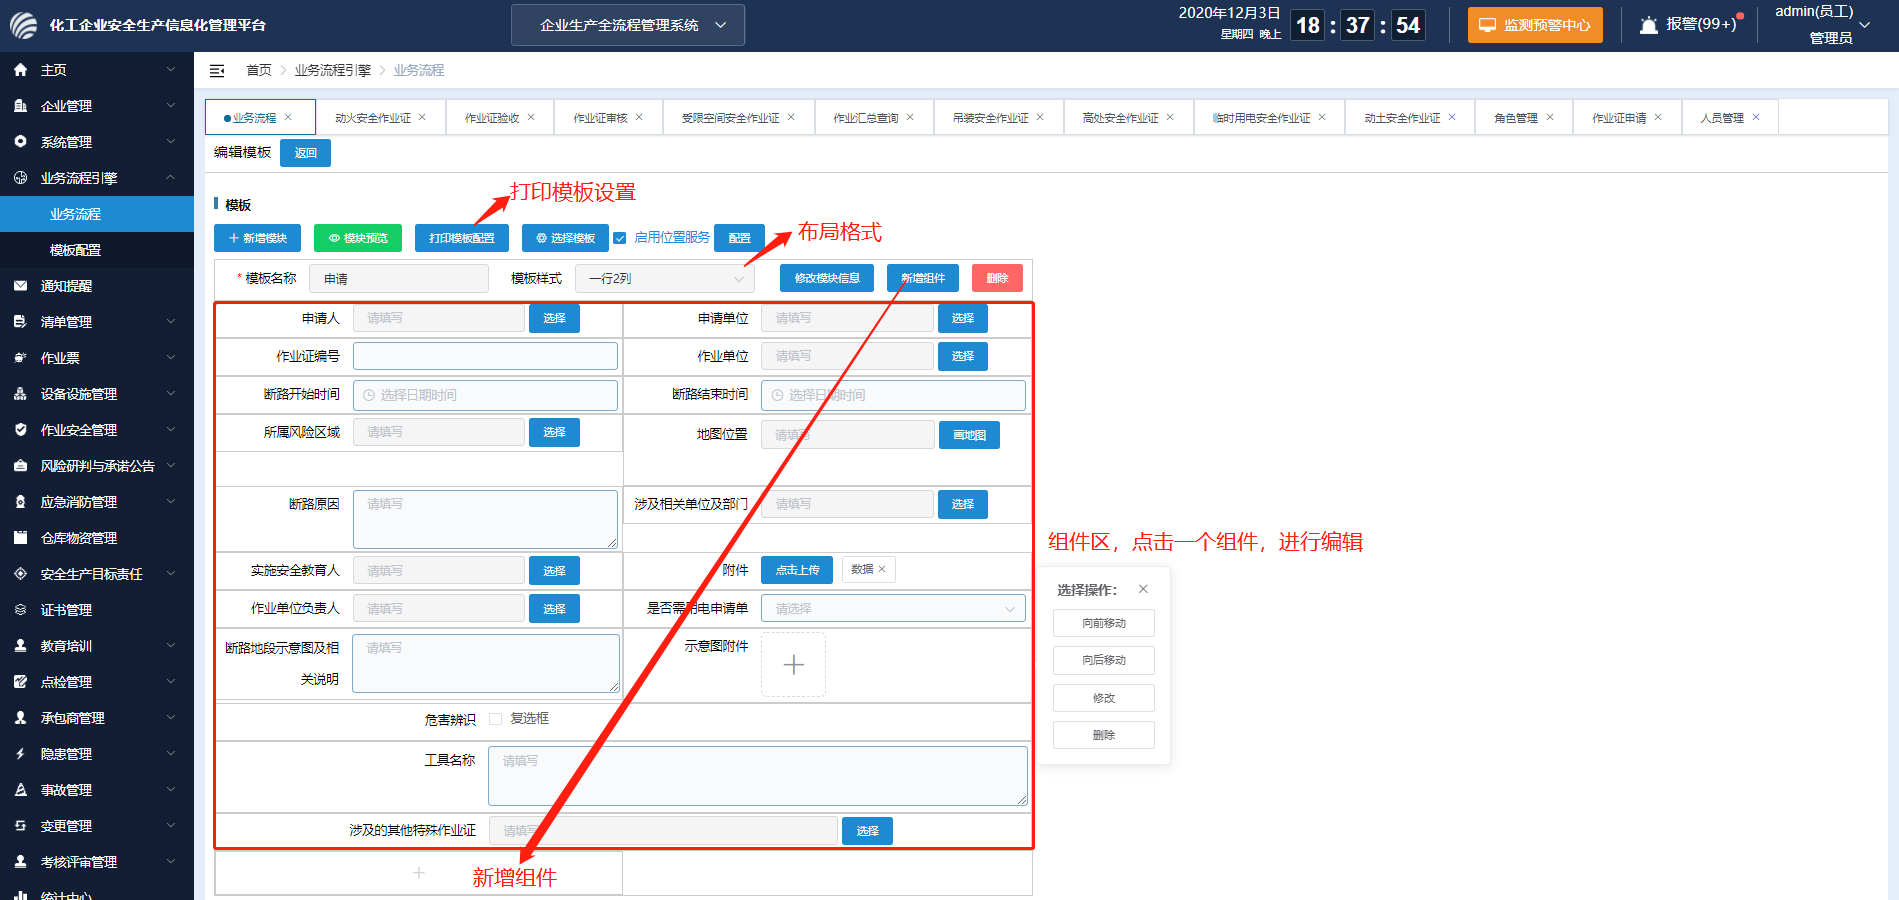Click the home icon beside 主页
1899x900 pixels.
tap(20, 70)
